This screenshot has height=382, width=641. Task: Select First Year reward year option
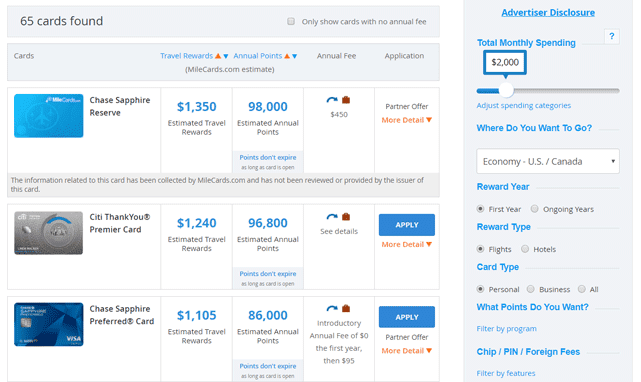coord(480,209)
